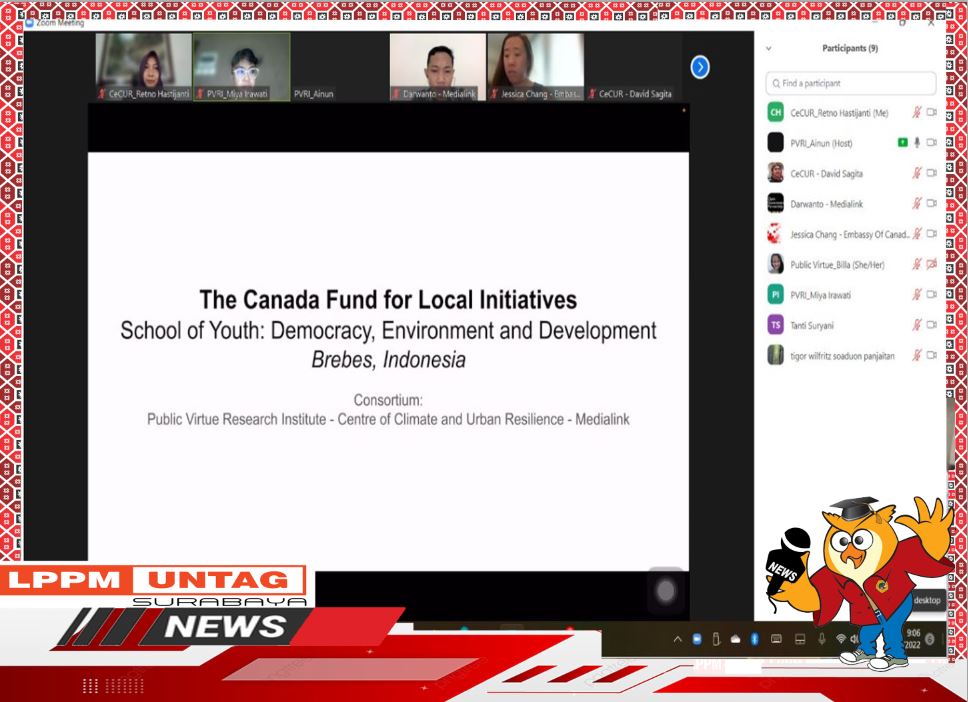Click PVRI_Ainun (Host) microphone icon in list

click(917, 143)
